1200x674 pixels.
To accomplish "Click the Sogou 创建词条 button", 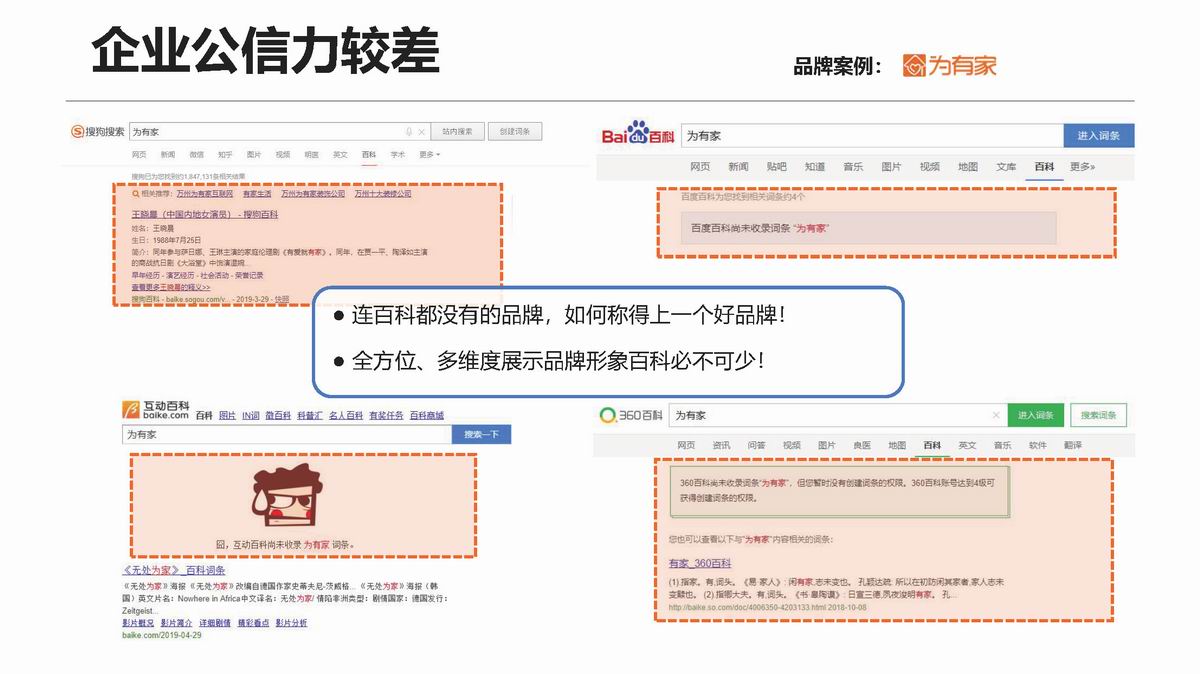I will (x=515, y=132).
